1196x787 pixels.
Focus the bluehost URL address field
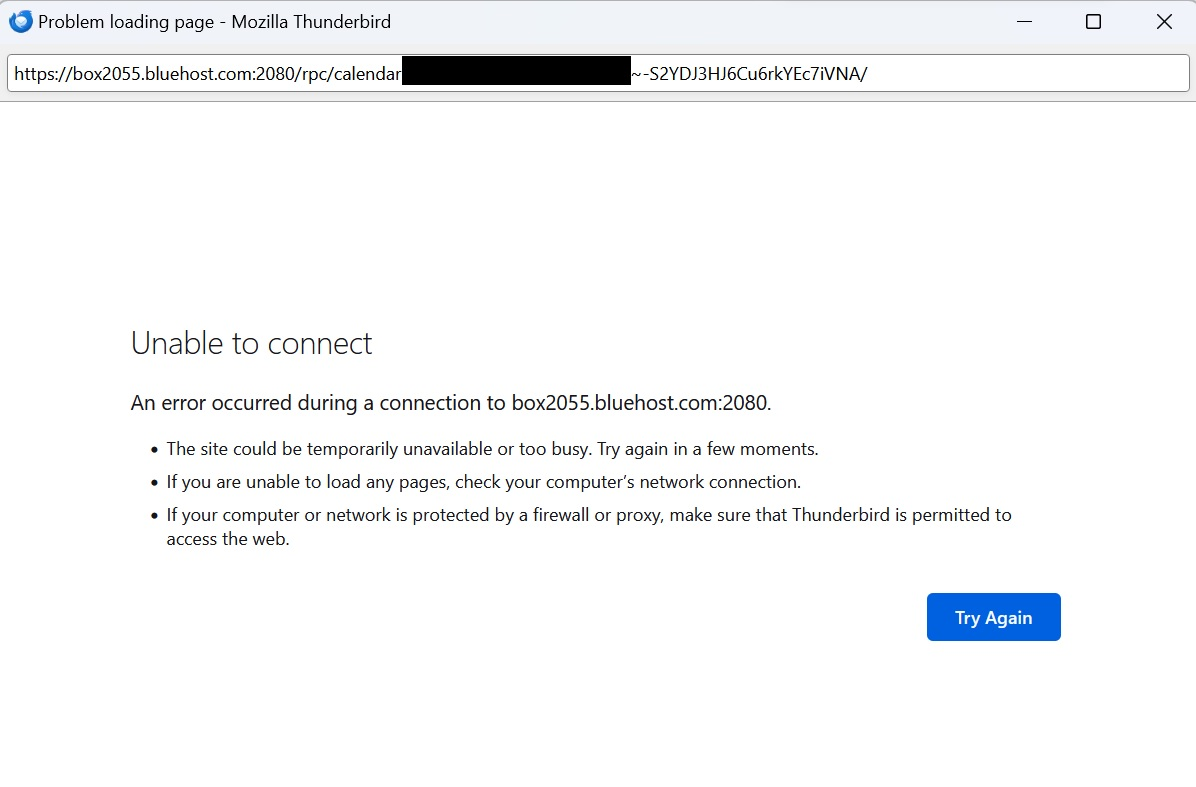coord(1000,73)
